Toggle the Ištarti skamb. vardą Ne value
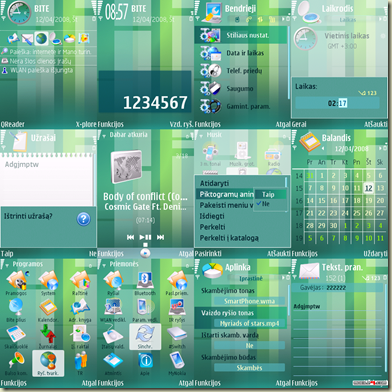Screen dimensions: 392x392 pyautogui.click(x=249, y=346)
